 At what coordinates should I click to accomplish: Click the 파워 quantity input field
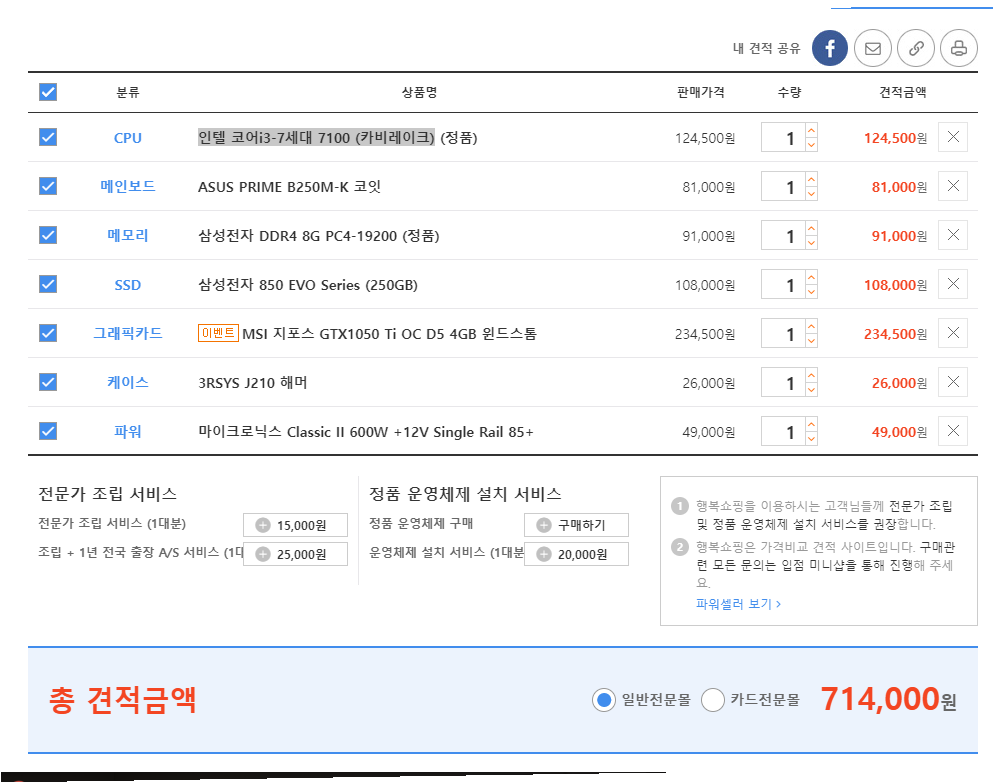click(783, 432)
